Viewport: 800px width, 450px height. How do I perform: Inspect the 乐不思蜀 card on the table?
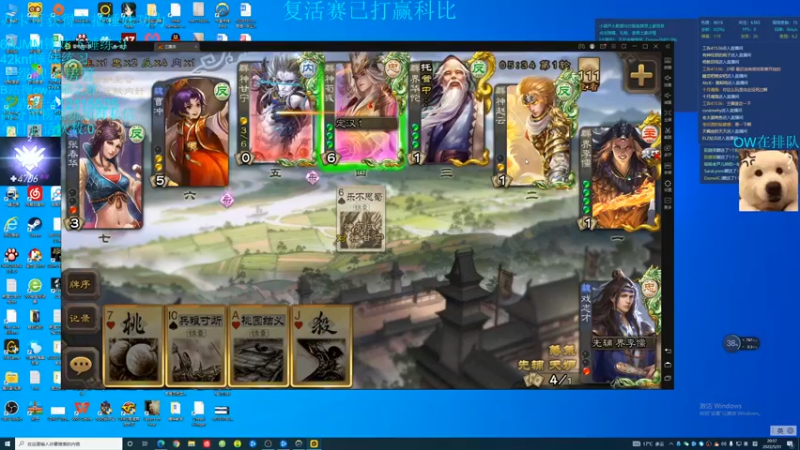(360, 219)
